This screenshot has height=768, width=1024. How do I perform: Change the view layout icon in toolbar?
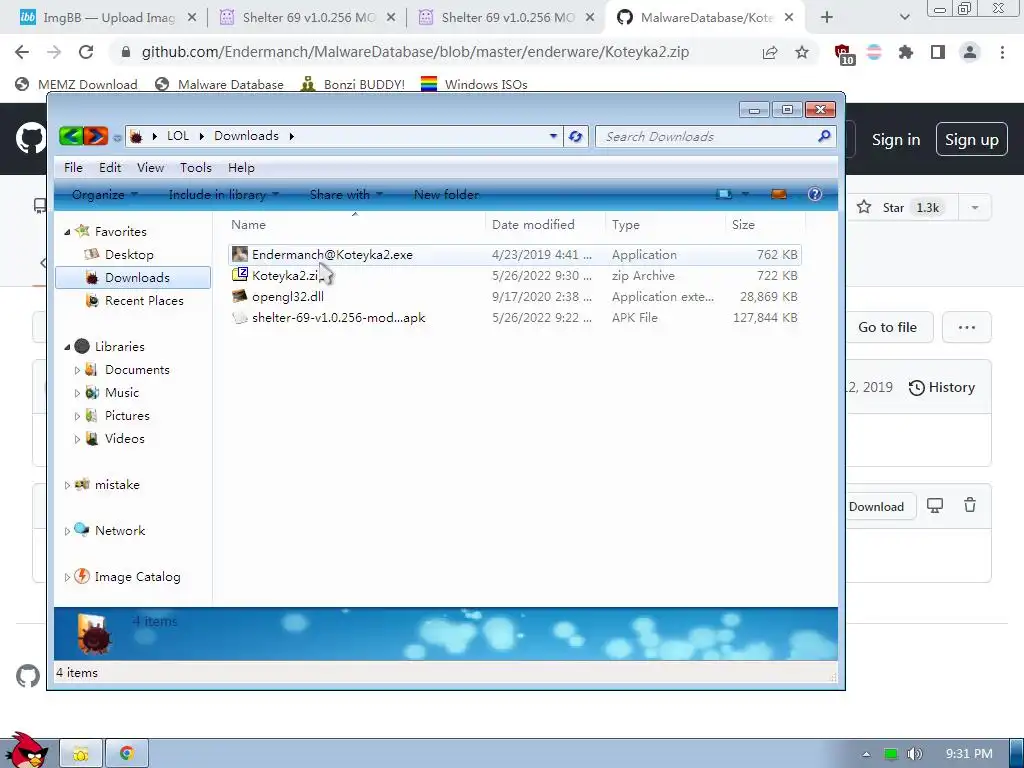click(724, 195)
